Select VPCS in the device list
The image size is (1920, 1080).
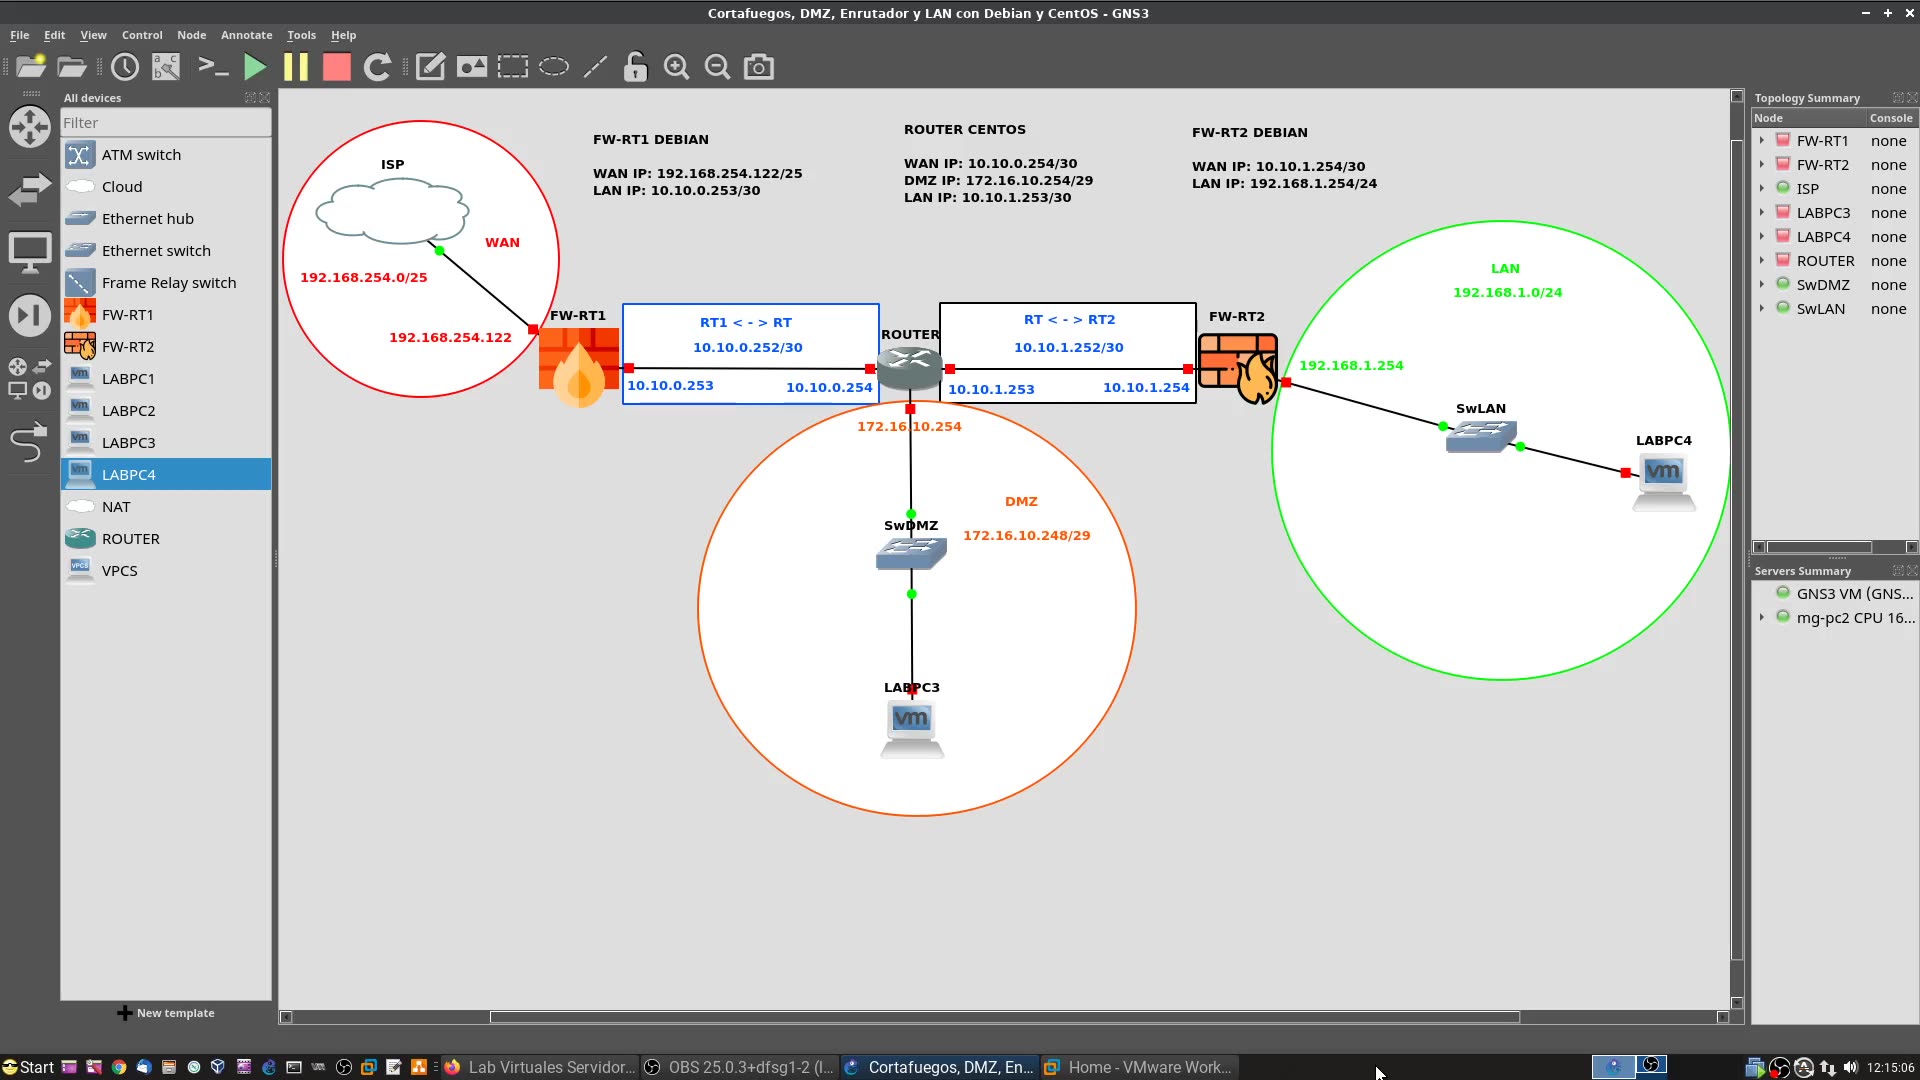[166, 571]
